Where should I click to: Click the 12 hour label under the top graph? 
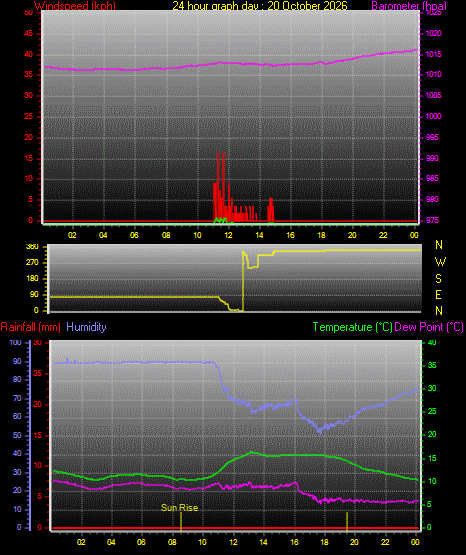coord(229,235)
